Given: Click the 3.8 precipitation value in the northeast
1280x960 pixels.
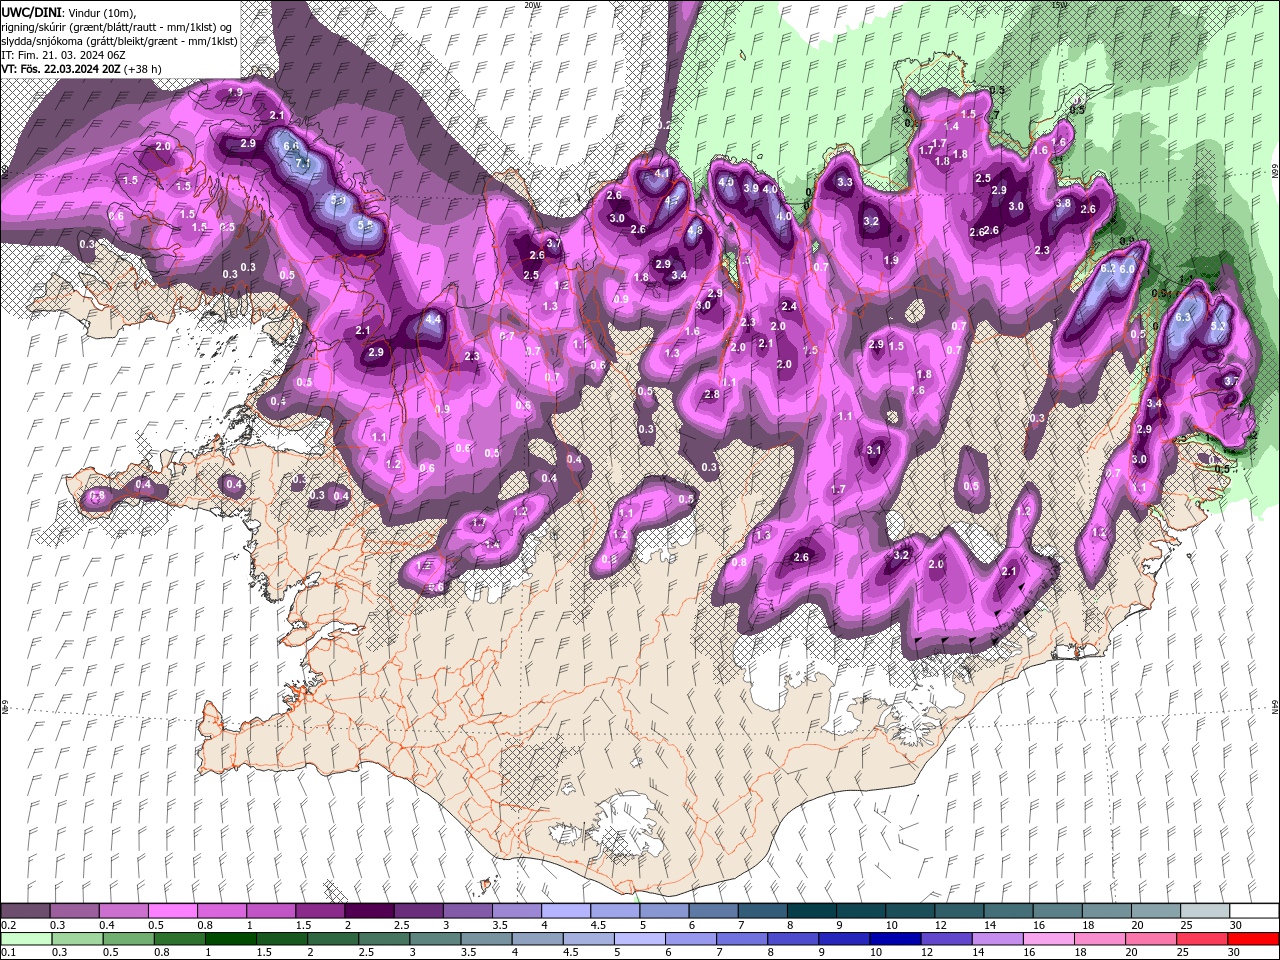Looking at the screenshot, I should pyautogui.click(x=1063, y=203).
